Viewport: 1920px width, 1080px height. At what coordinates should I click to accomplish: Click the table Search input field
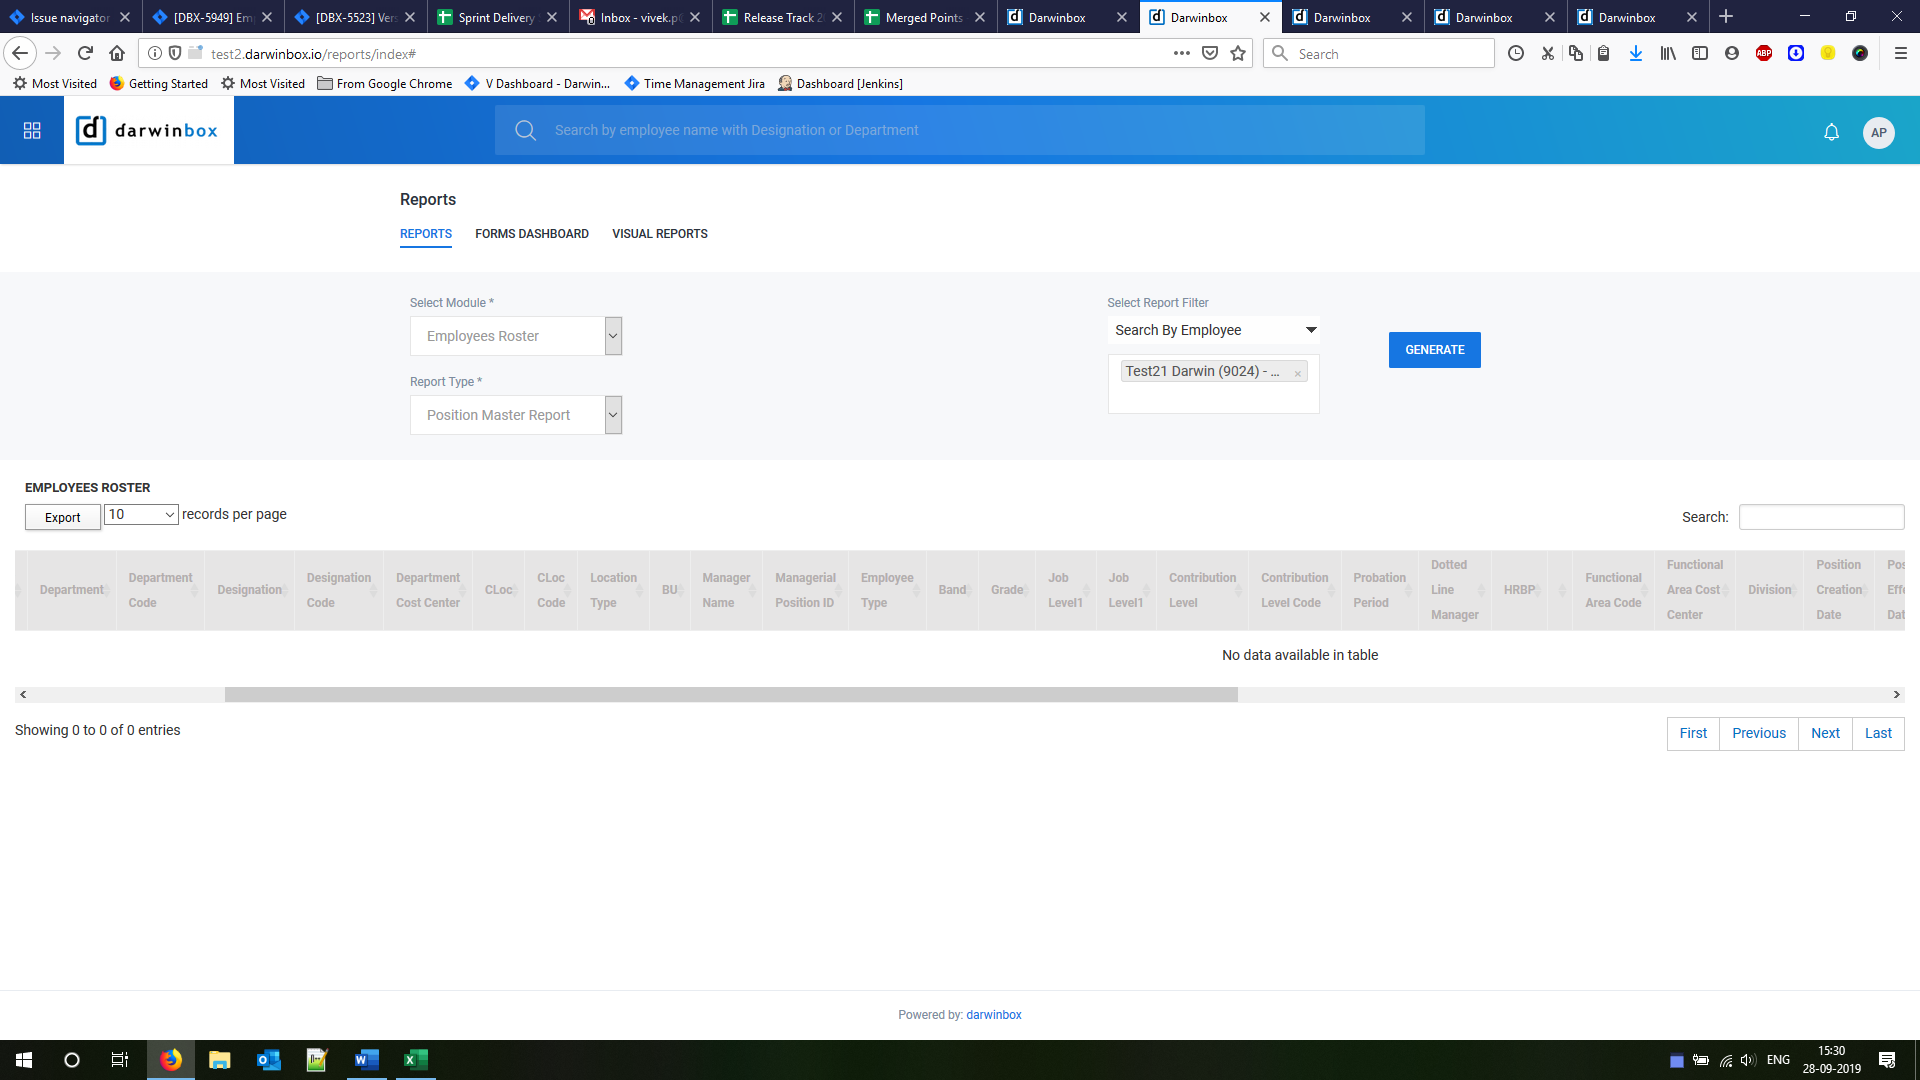pyautogui.click(x=1820, y=517)
